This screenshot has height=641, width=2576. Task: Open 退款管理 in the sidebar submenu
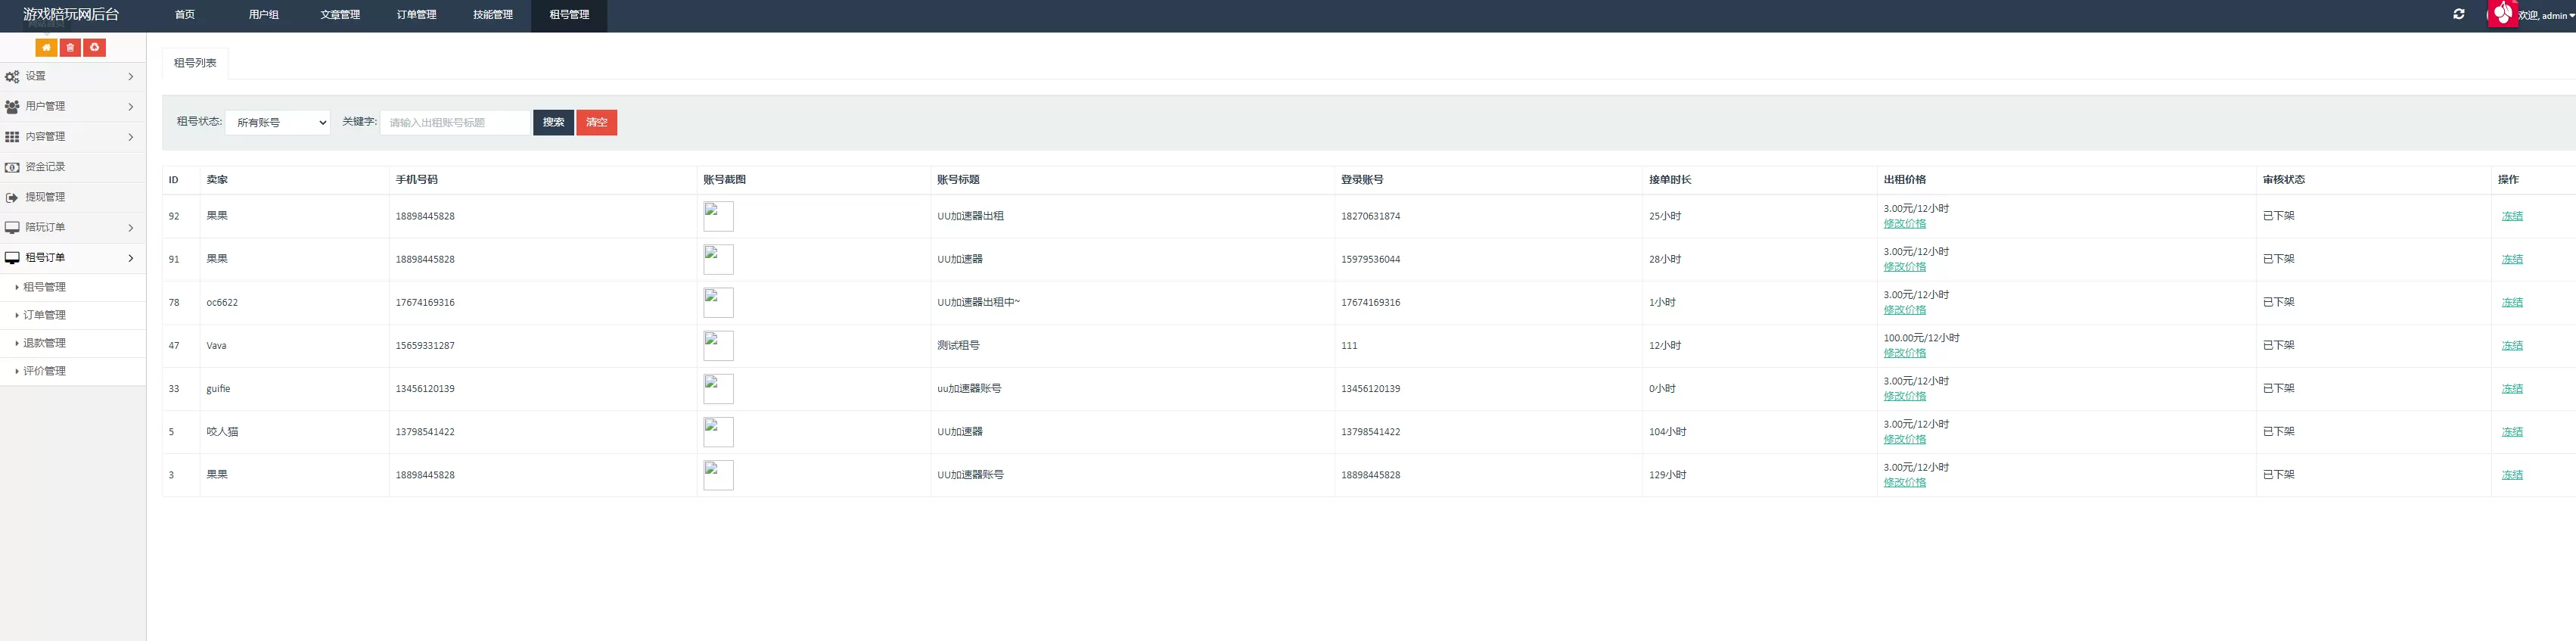(x=45, y=343)
